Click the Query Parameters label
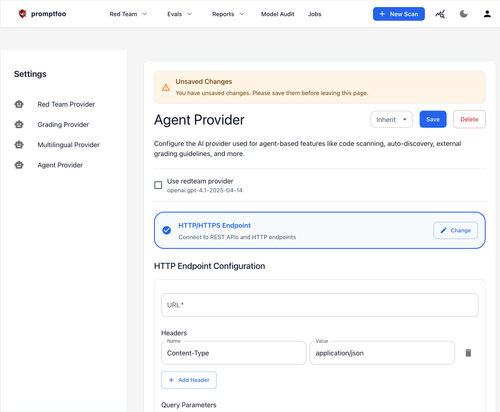The height and width of the screenshot is (412, 500). 189,405
